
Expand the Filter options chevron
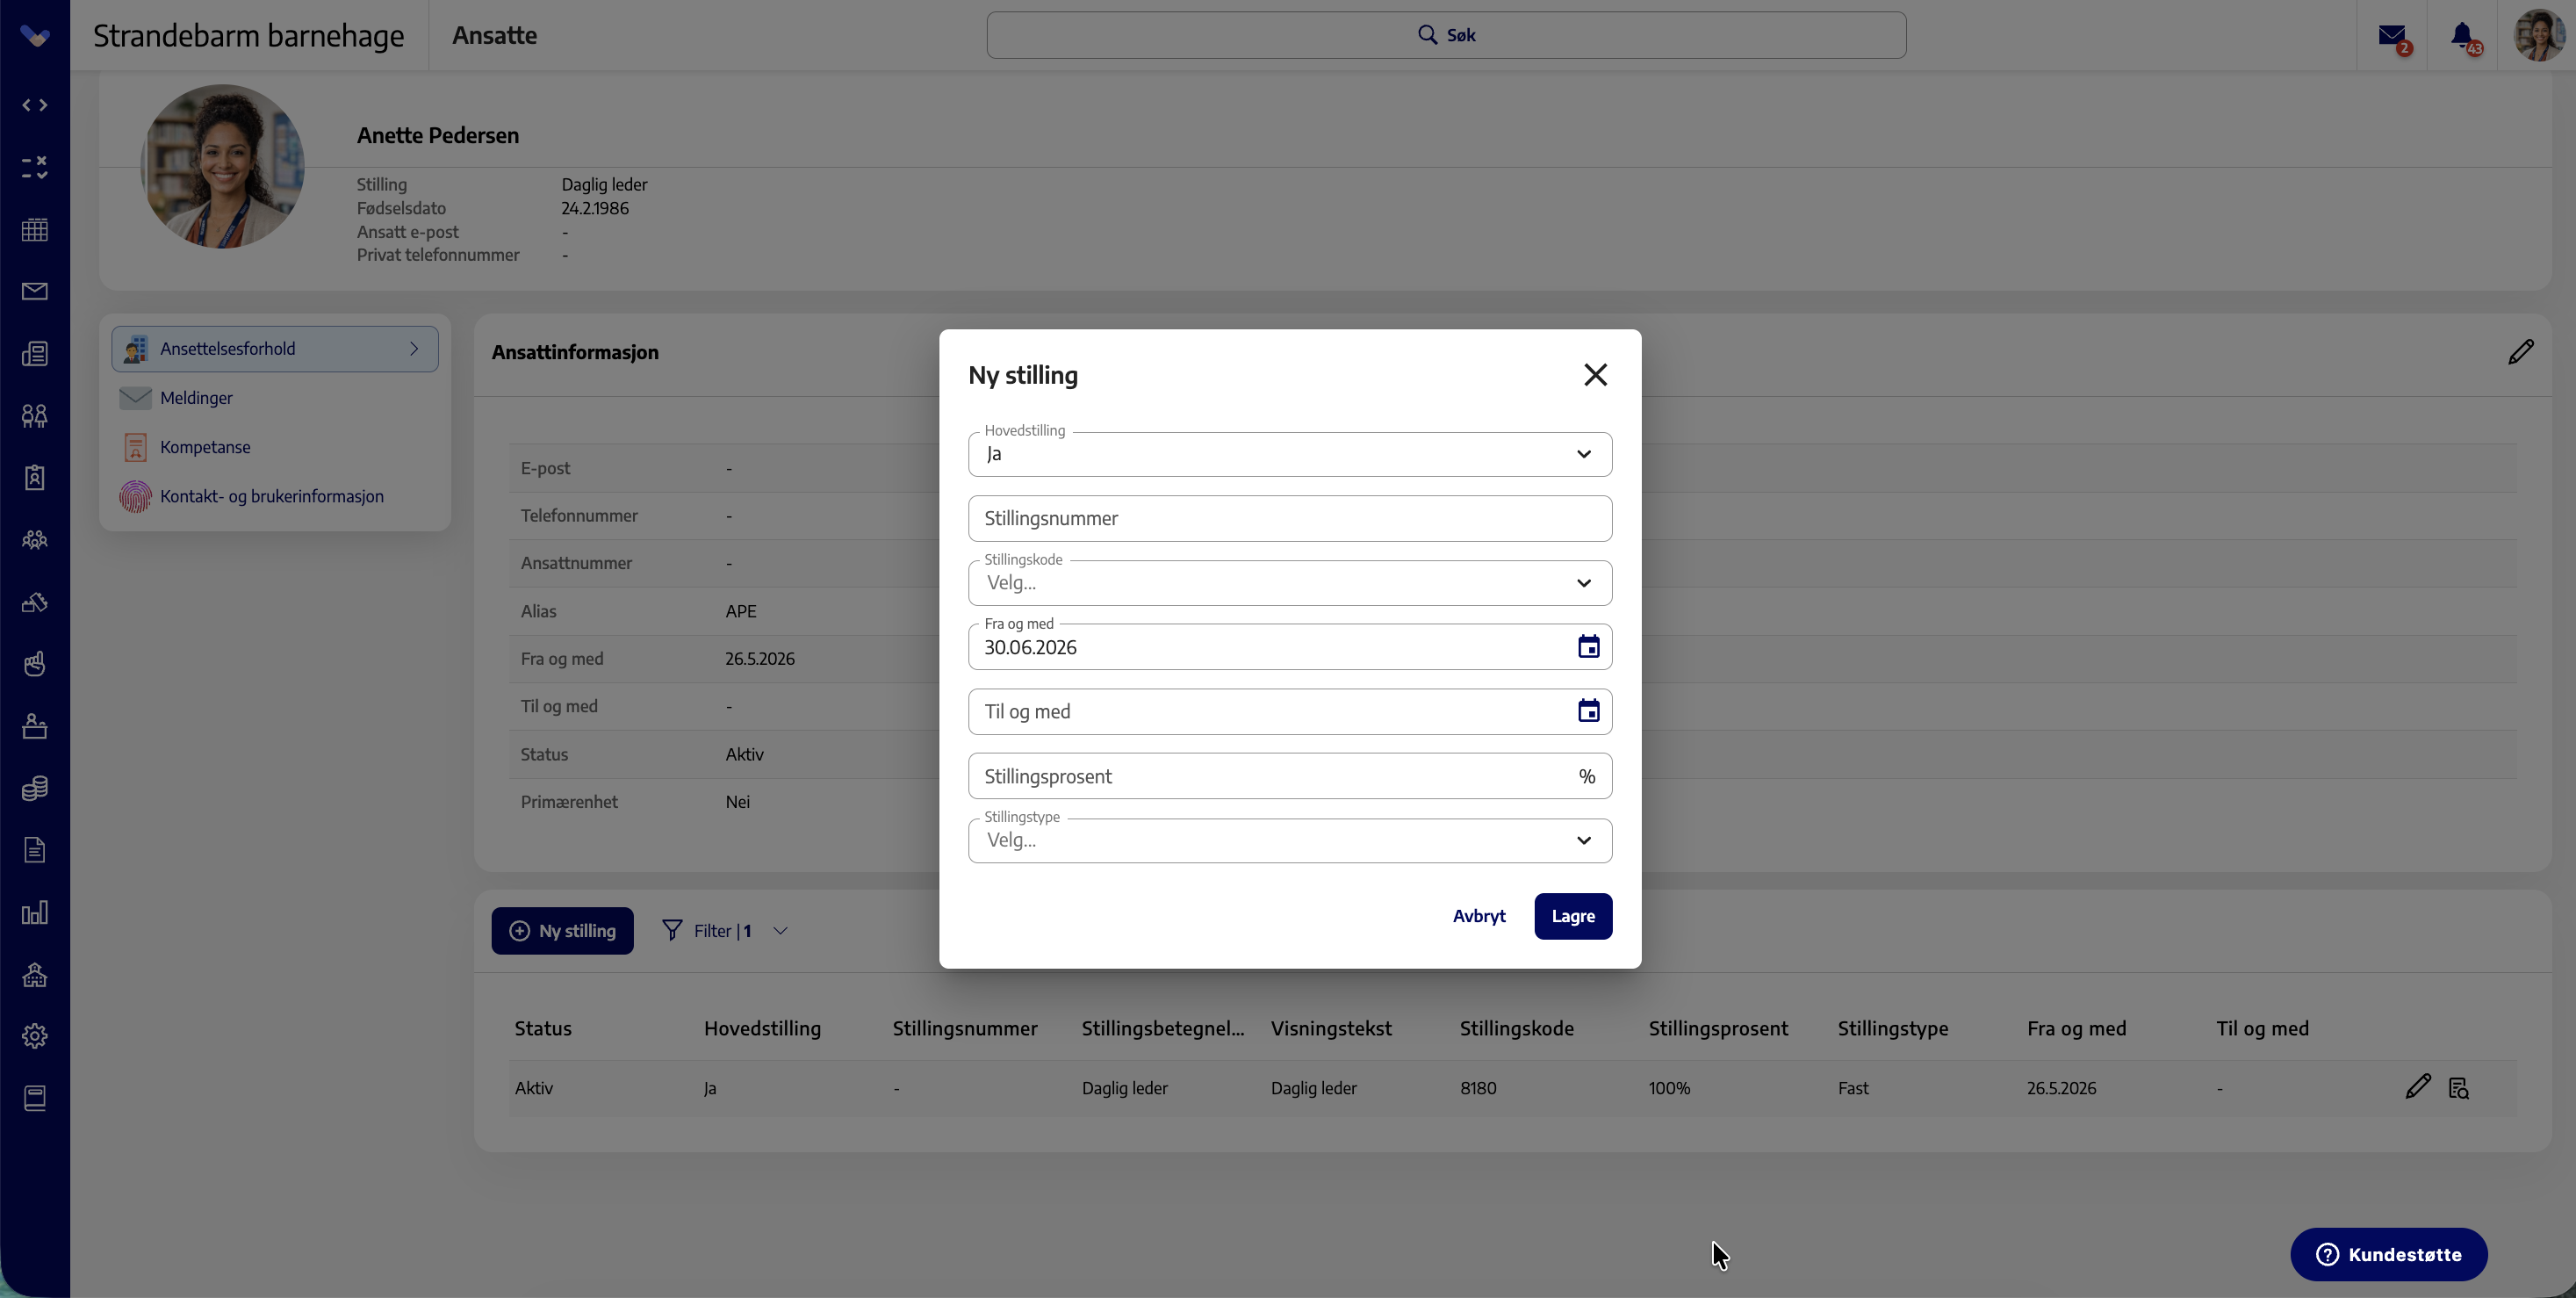click(x=781, y=931)
